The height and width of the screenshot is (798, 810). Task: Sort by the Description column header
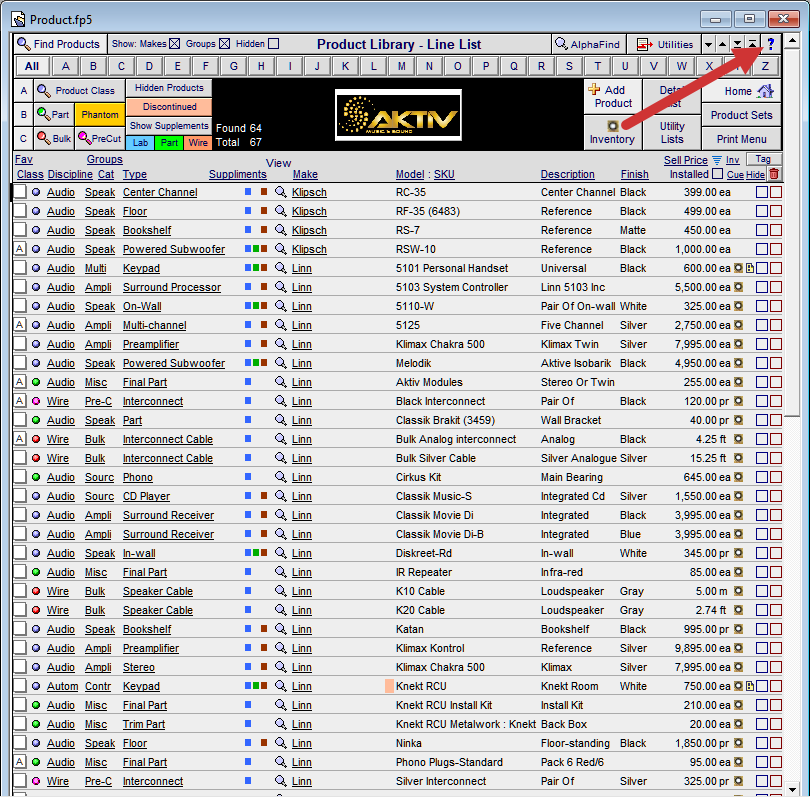567,175
